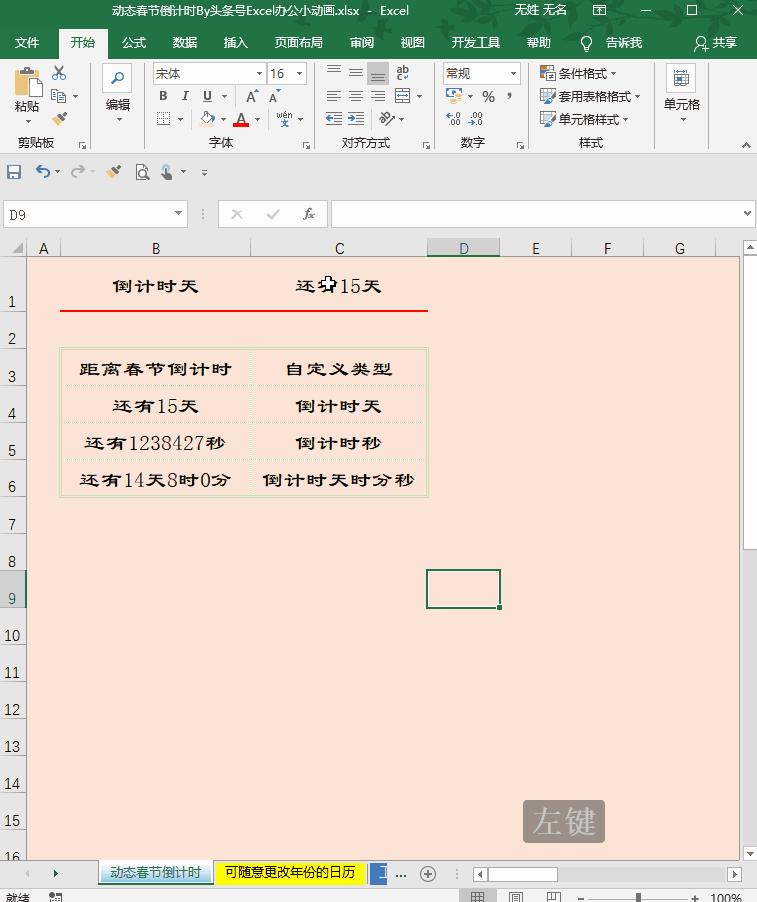Switch to the 插入 Insert tab
Viewport: 757px width, 902px height.
click(235, 43)
